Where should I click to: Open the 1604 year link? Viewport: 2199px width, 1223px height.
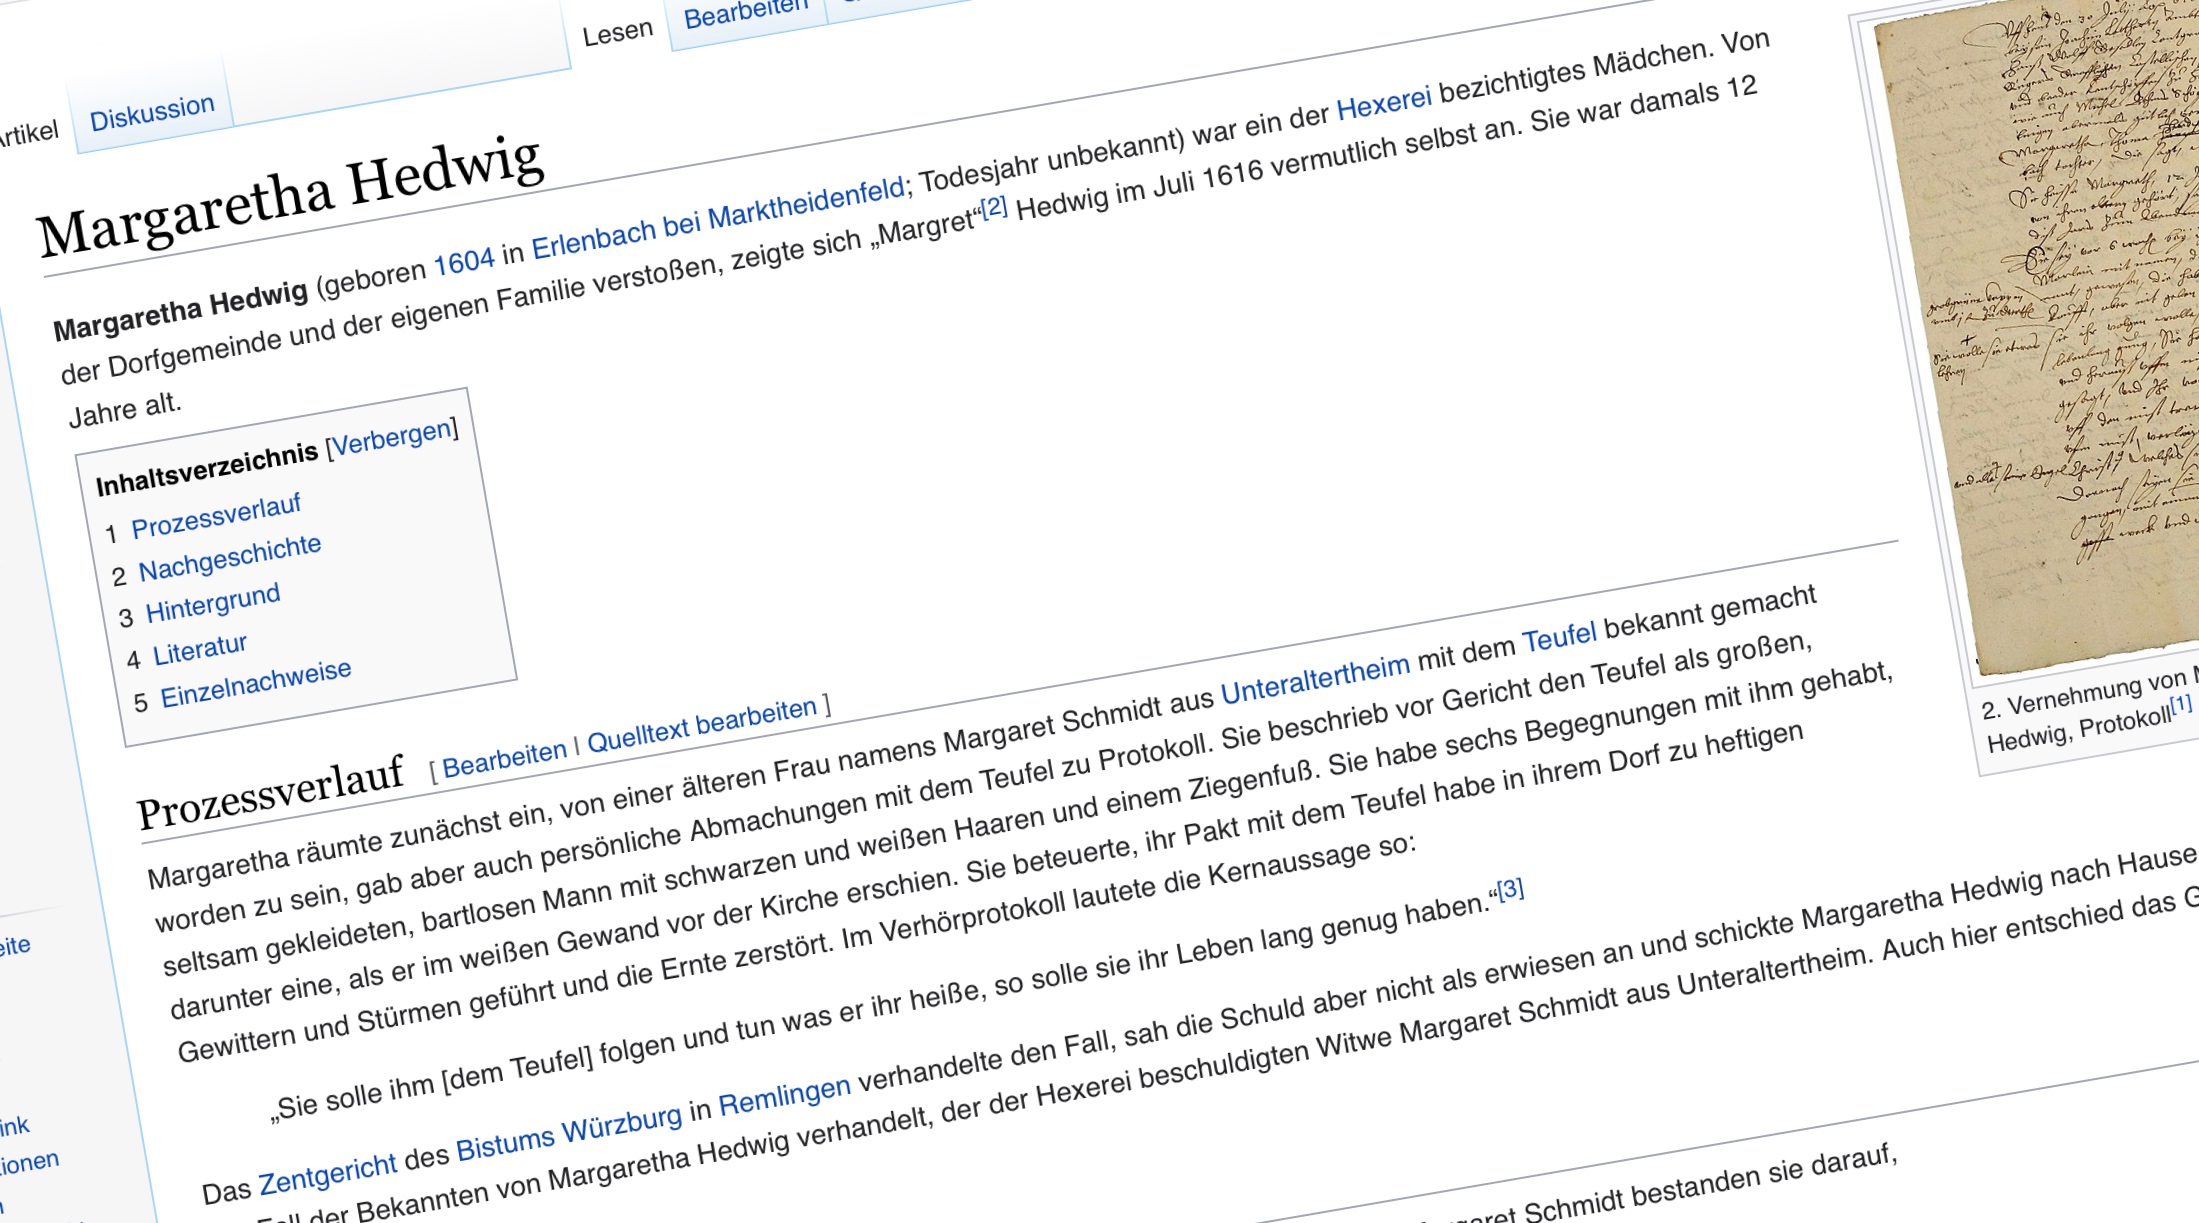[x=463, y=262]
